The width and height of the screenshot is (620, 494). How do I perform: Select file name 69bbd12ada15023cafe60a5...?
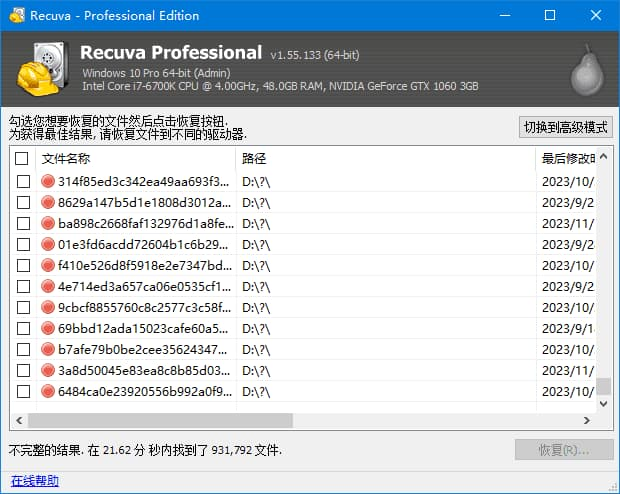(143, 328)
